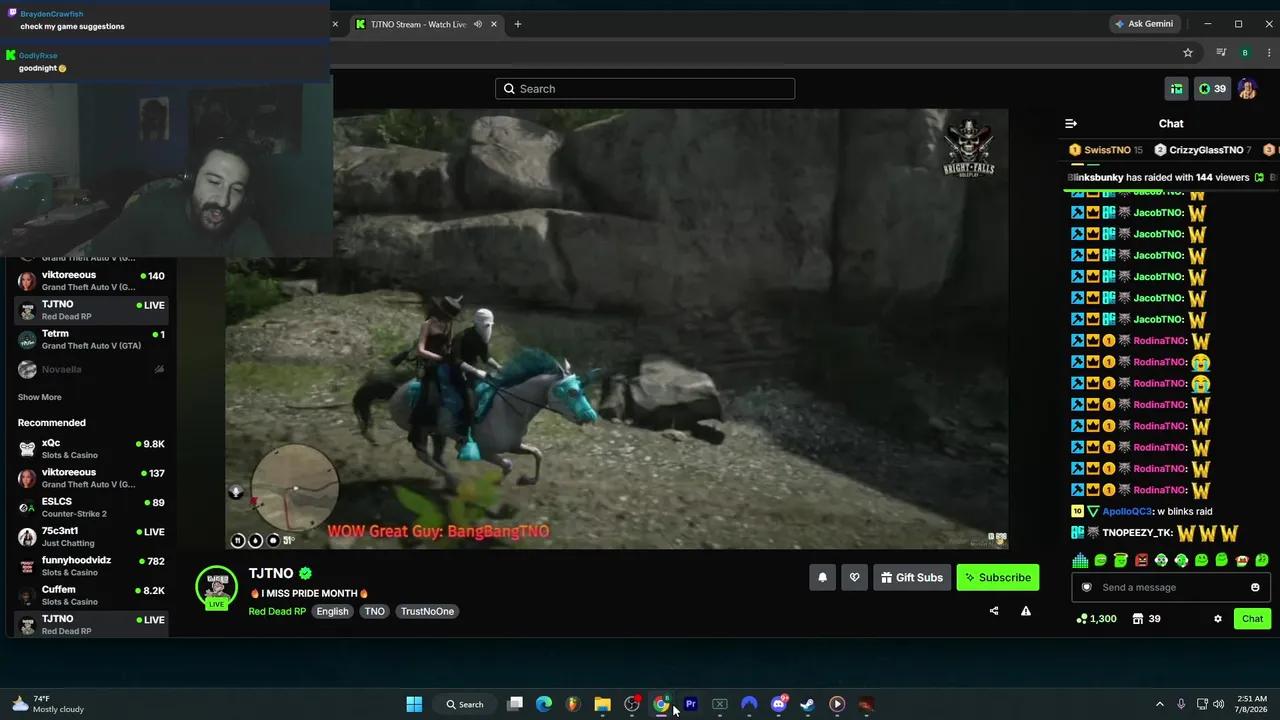Click the taskbar Search box
1280x720 pixels.
point(465,704)
